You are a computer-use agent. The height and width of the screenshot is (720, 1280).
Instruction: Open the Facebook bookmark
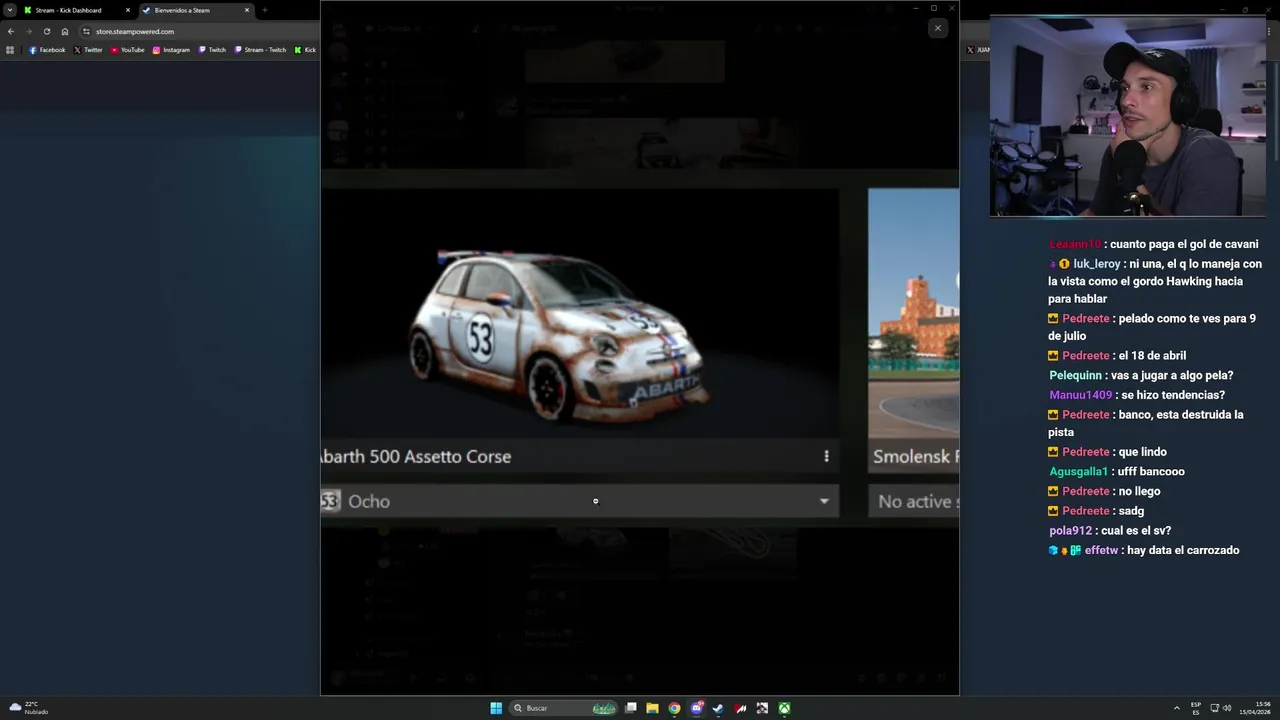(47, 50)
